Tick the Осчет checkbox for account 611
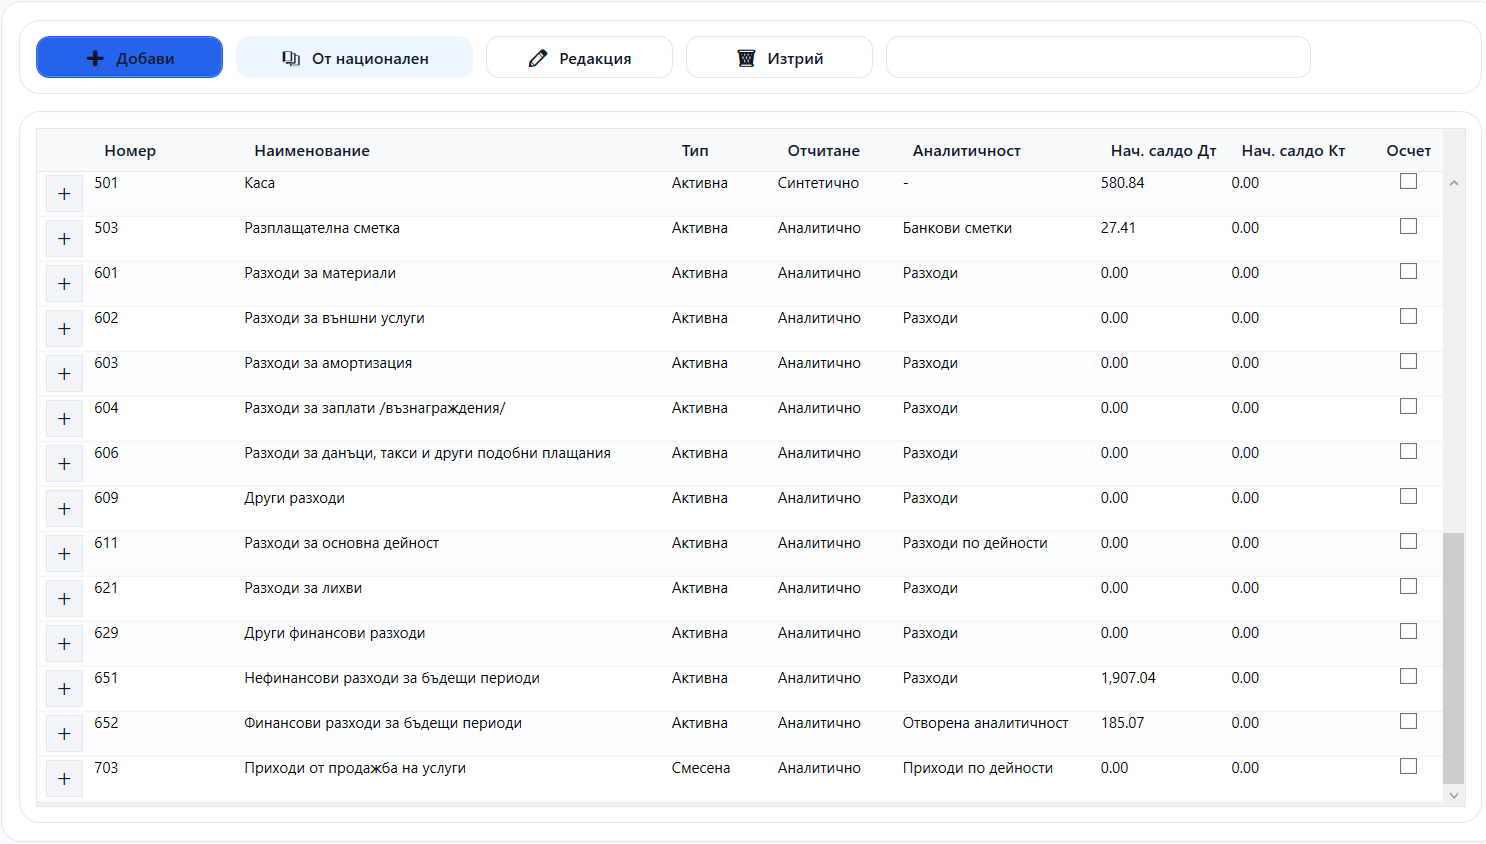 pos(1408,541)
